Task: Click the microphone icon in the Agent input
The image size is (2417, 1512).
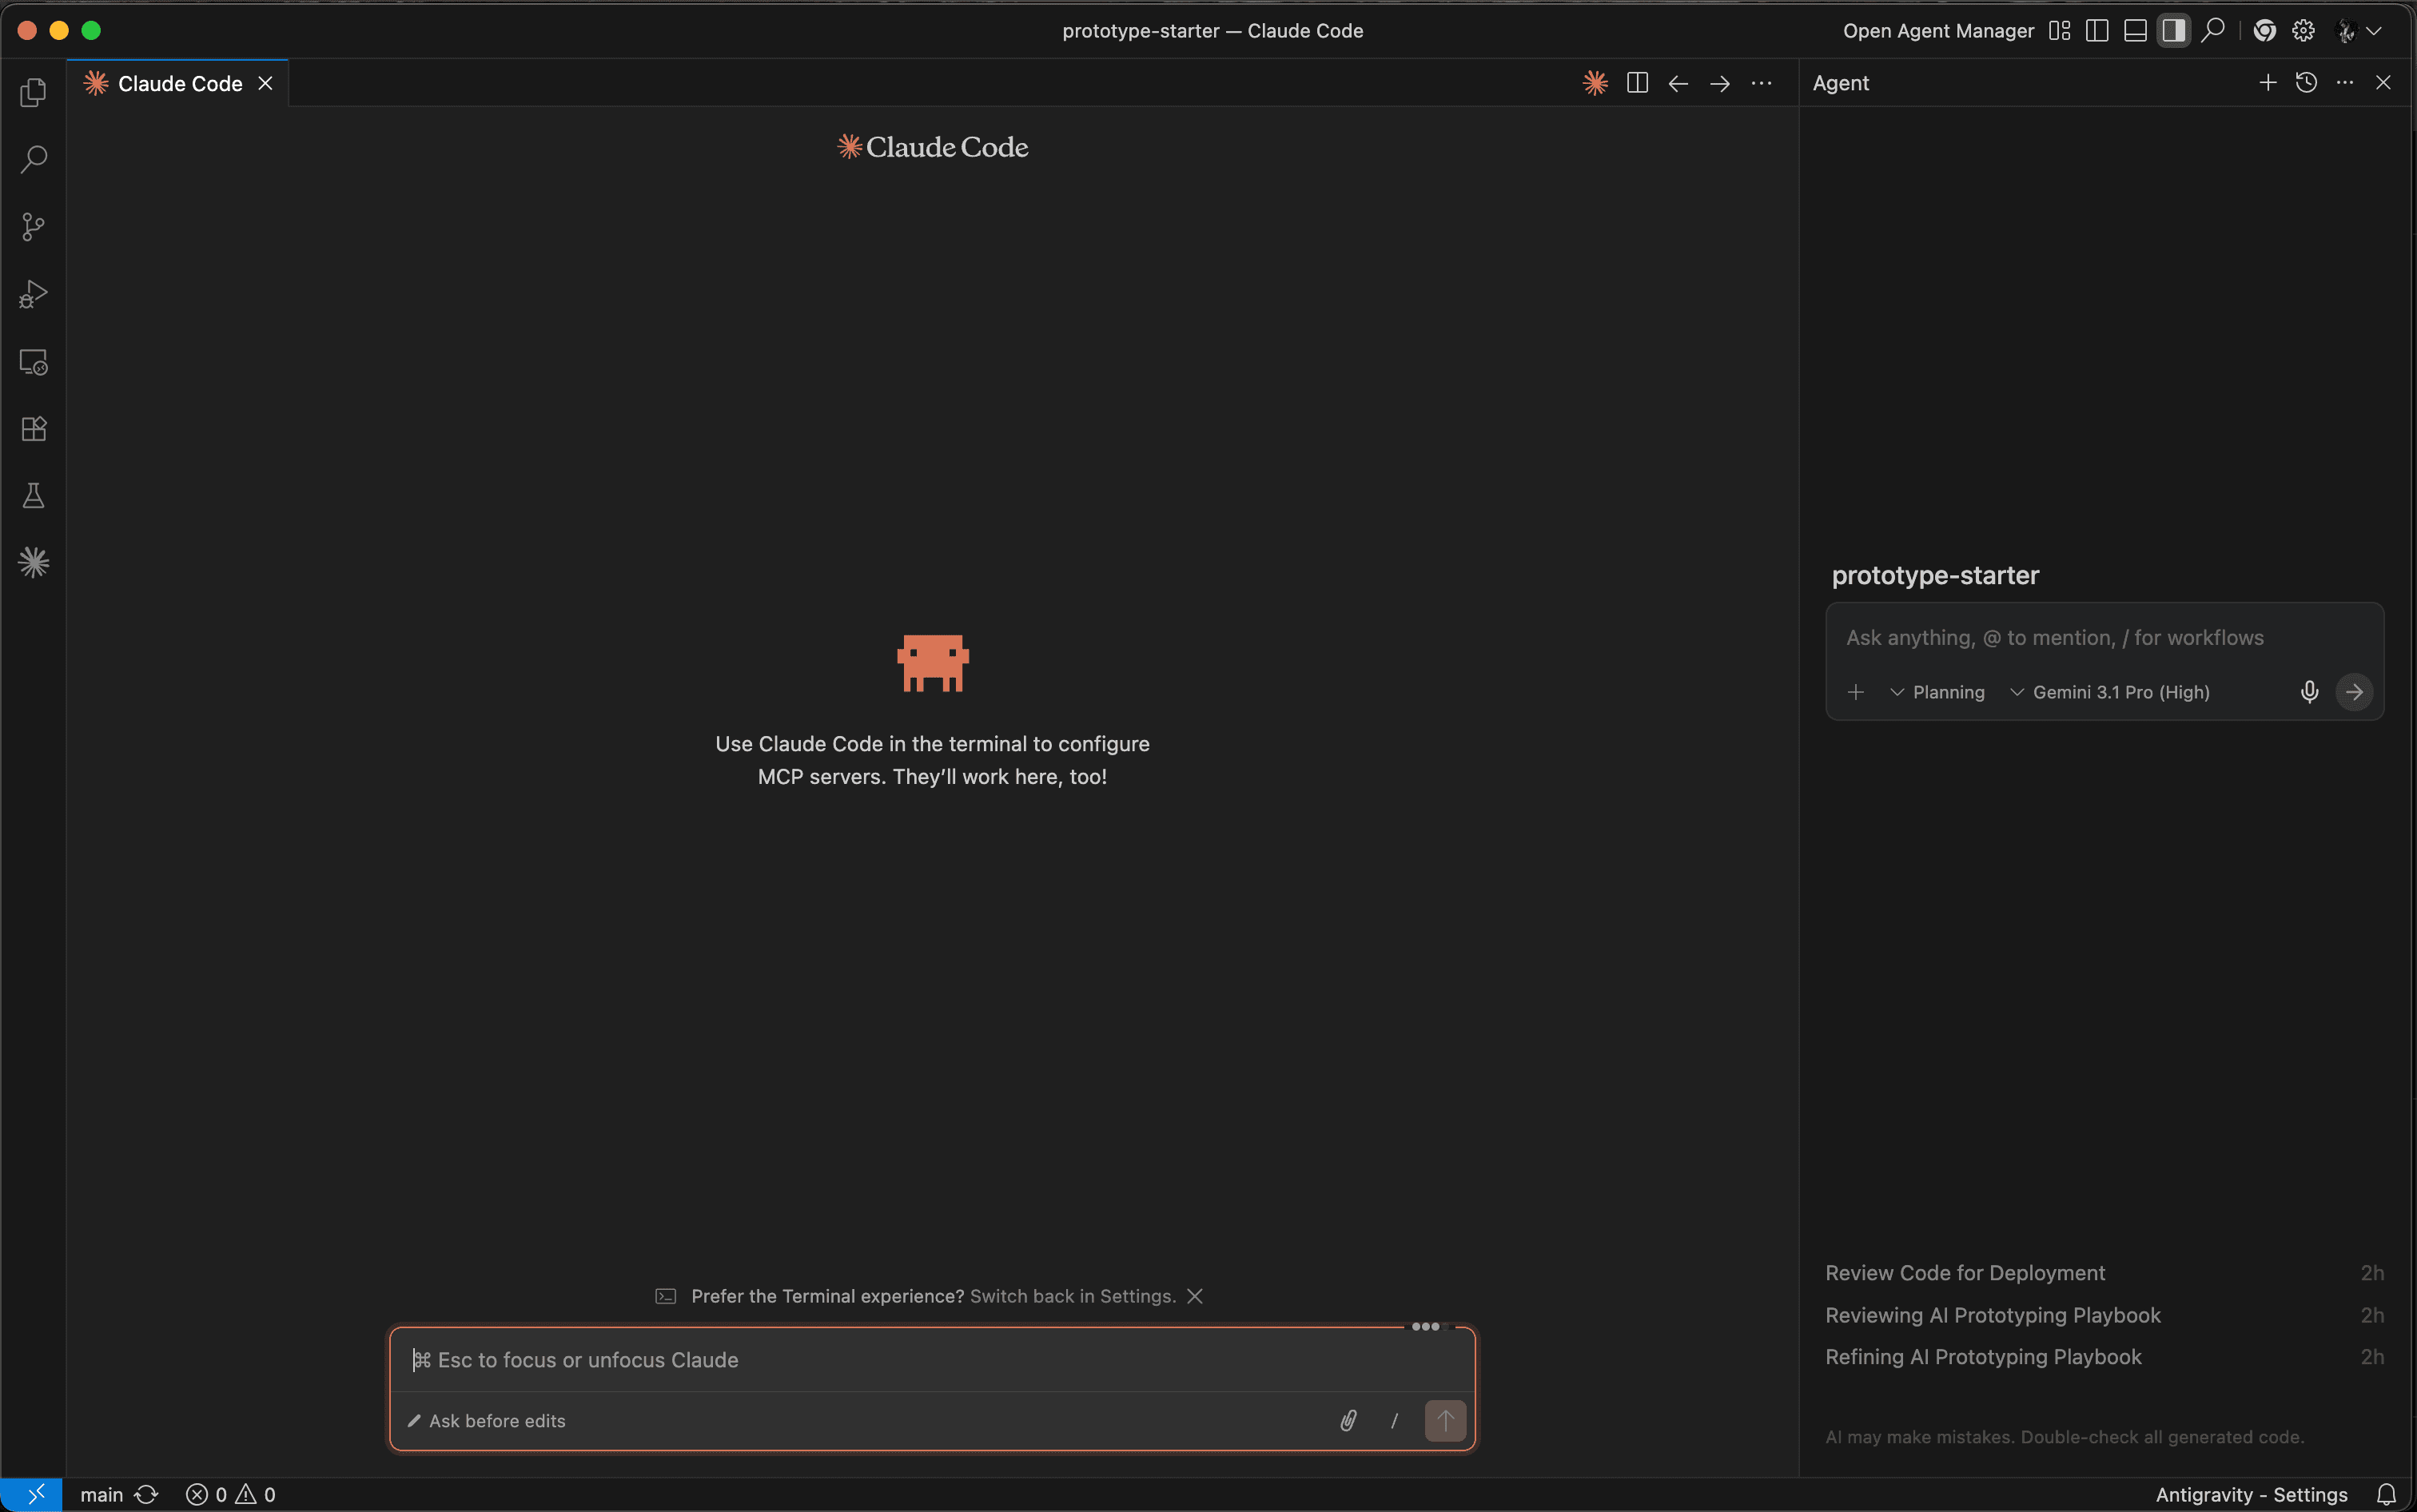Action: tap(2308, 691)
